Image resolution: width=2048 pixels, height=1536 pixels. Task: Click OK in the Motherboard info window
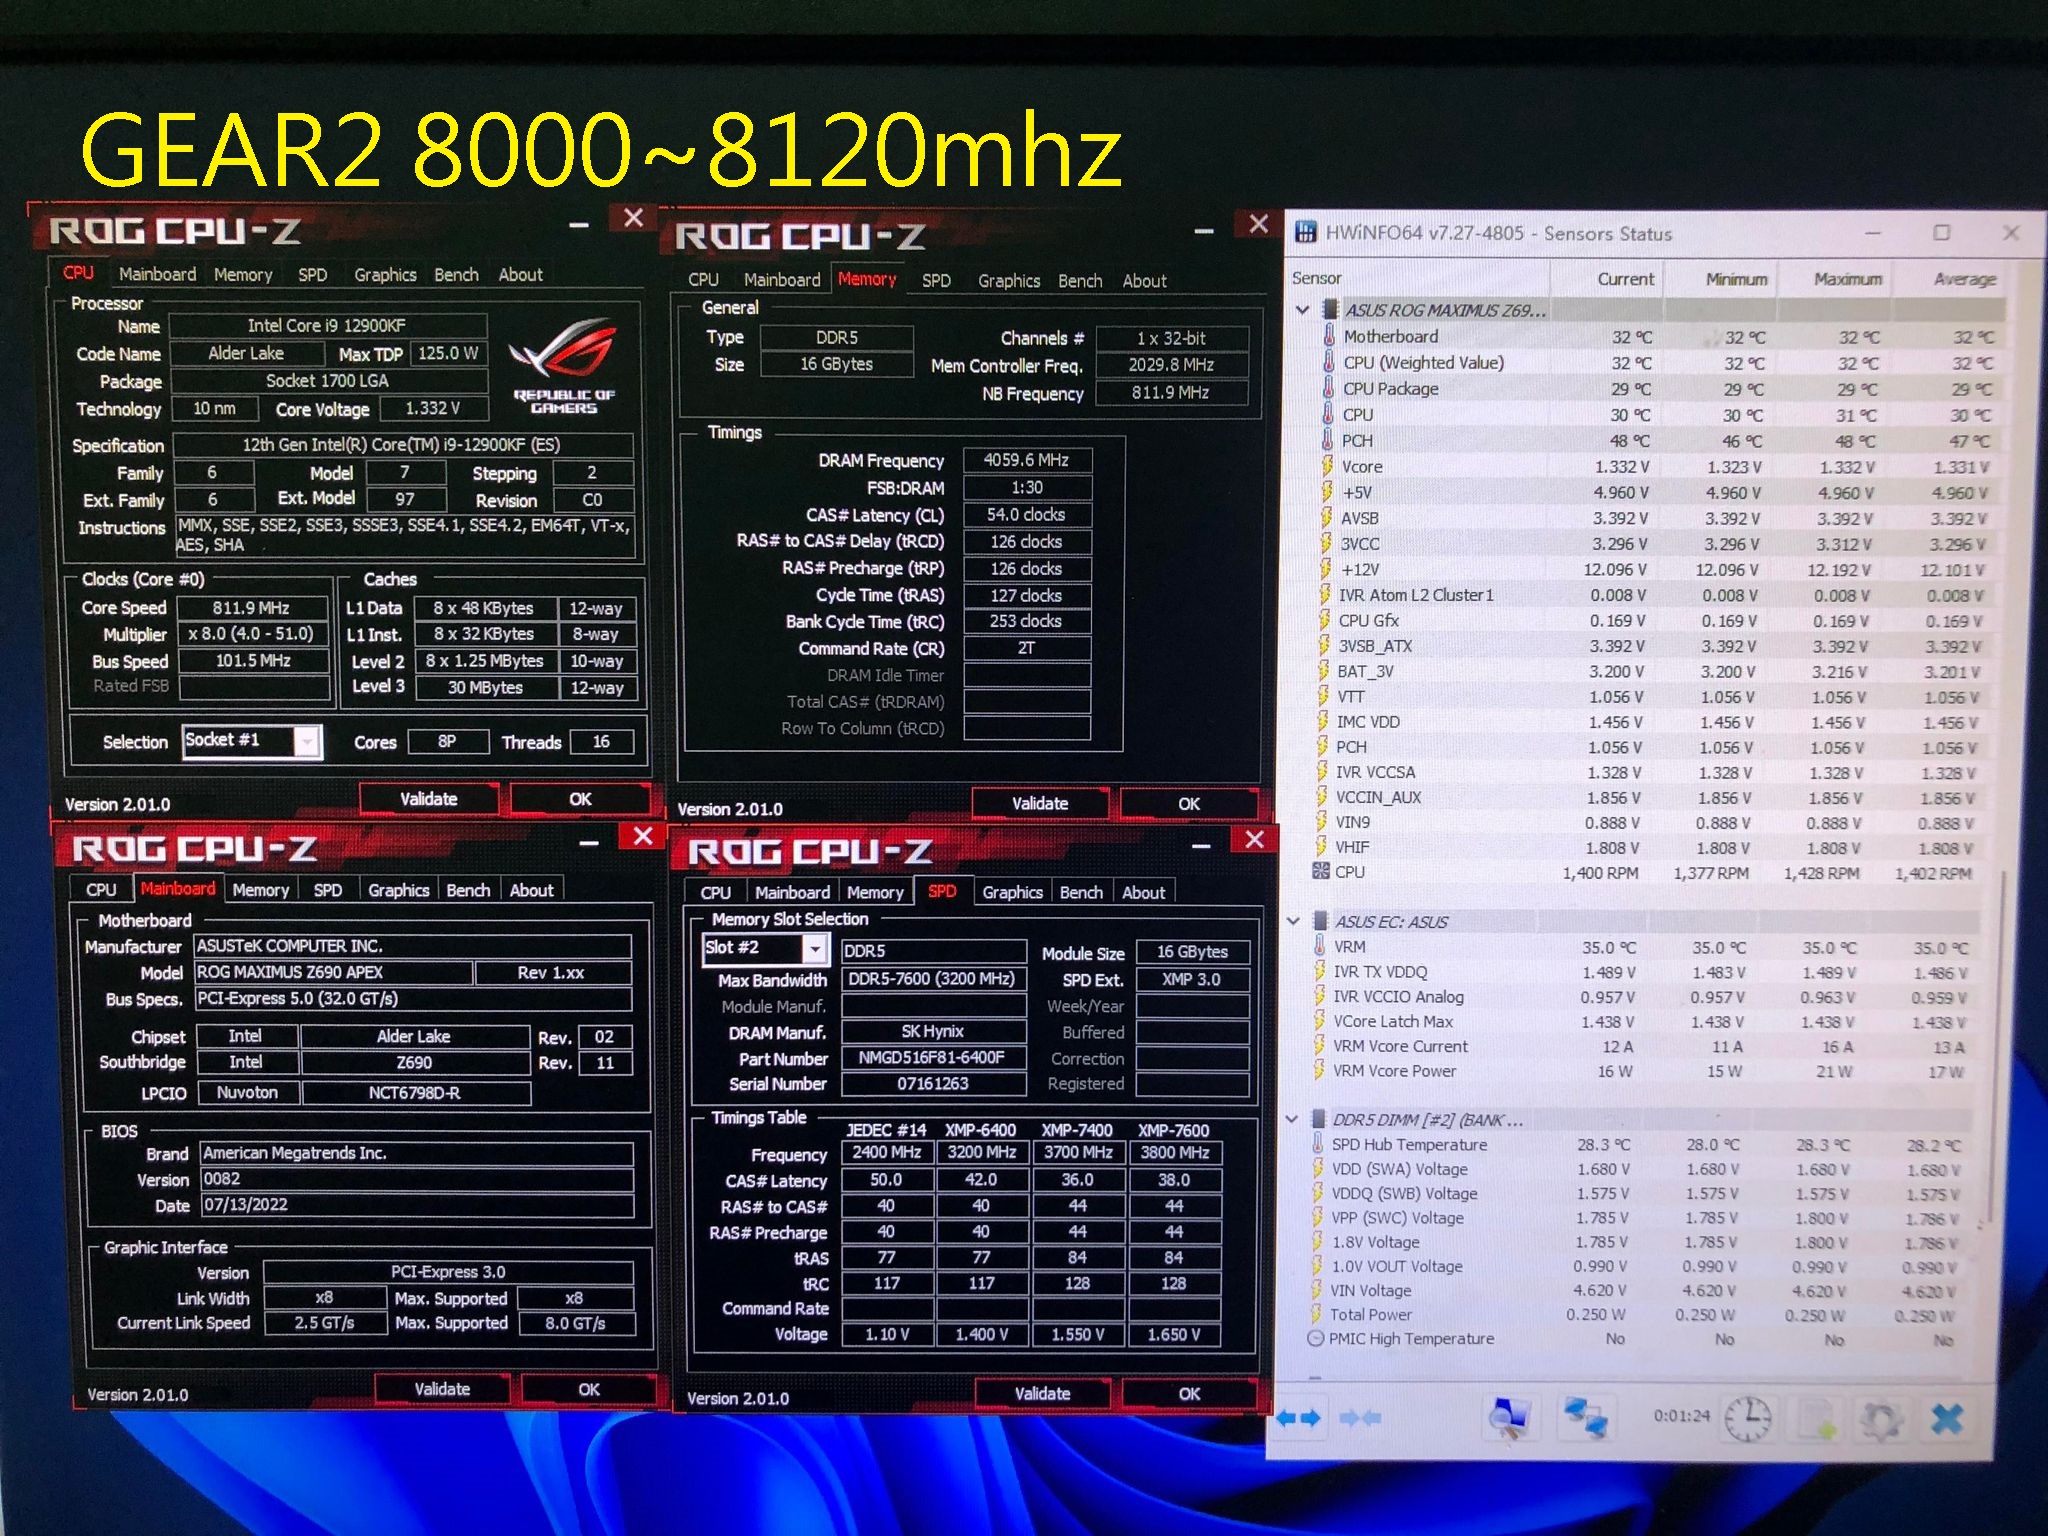point(589,1389)
